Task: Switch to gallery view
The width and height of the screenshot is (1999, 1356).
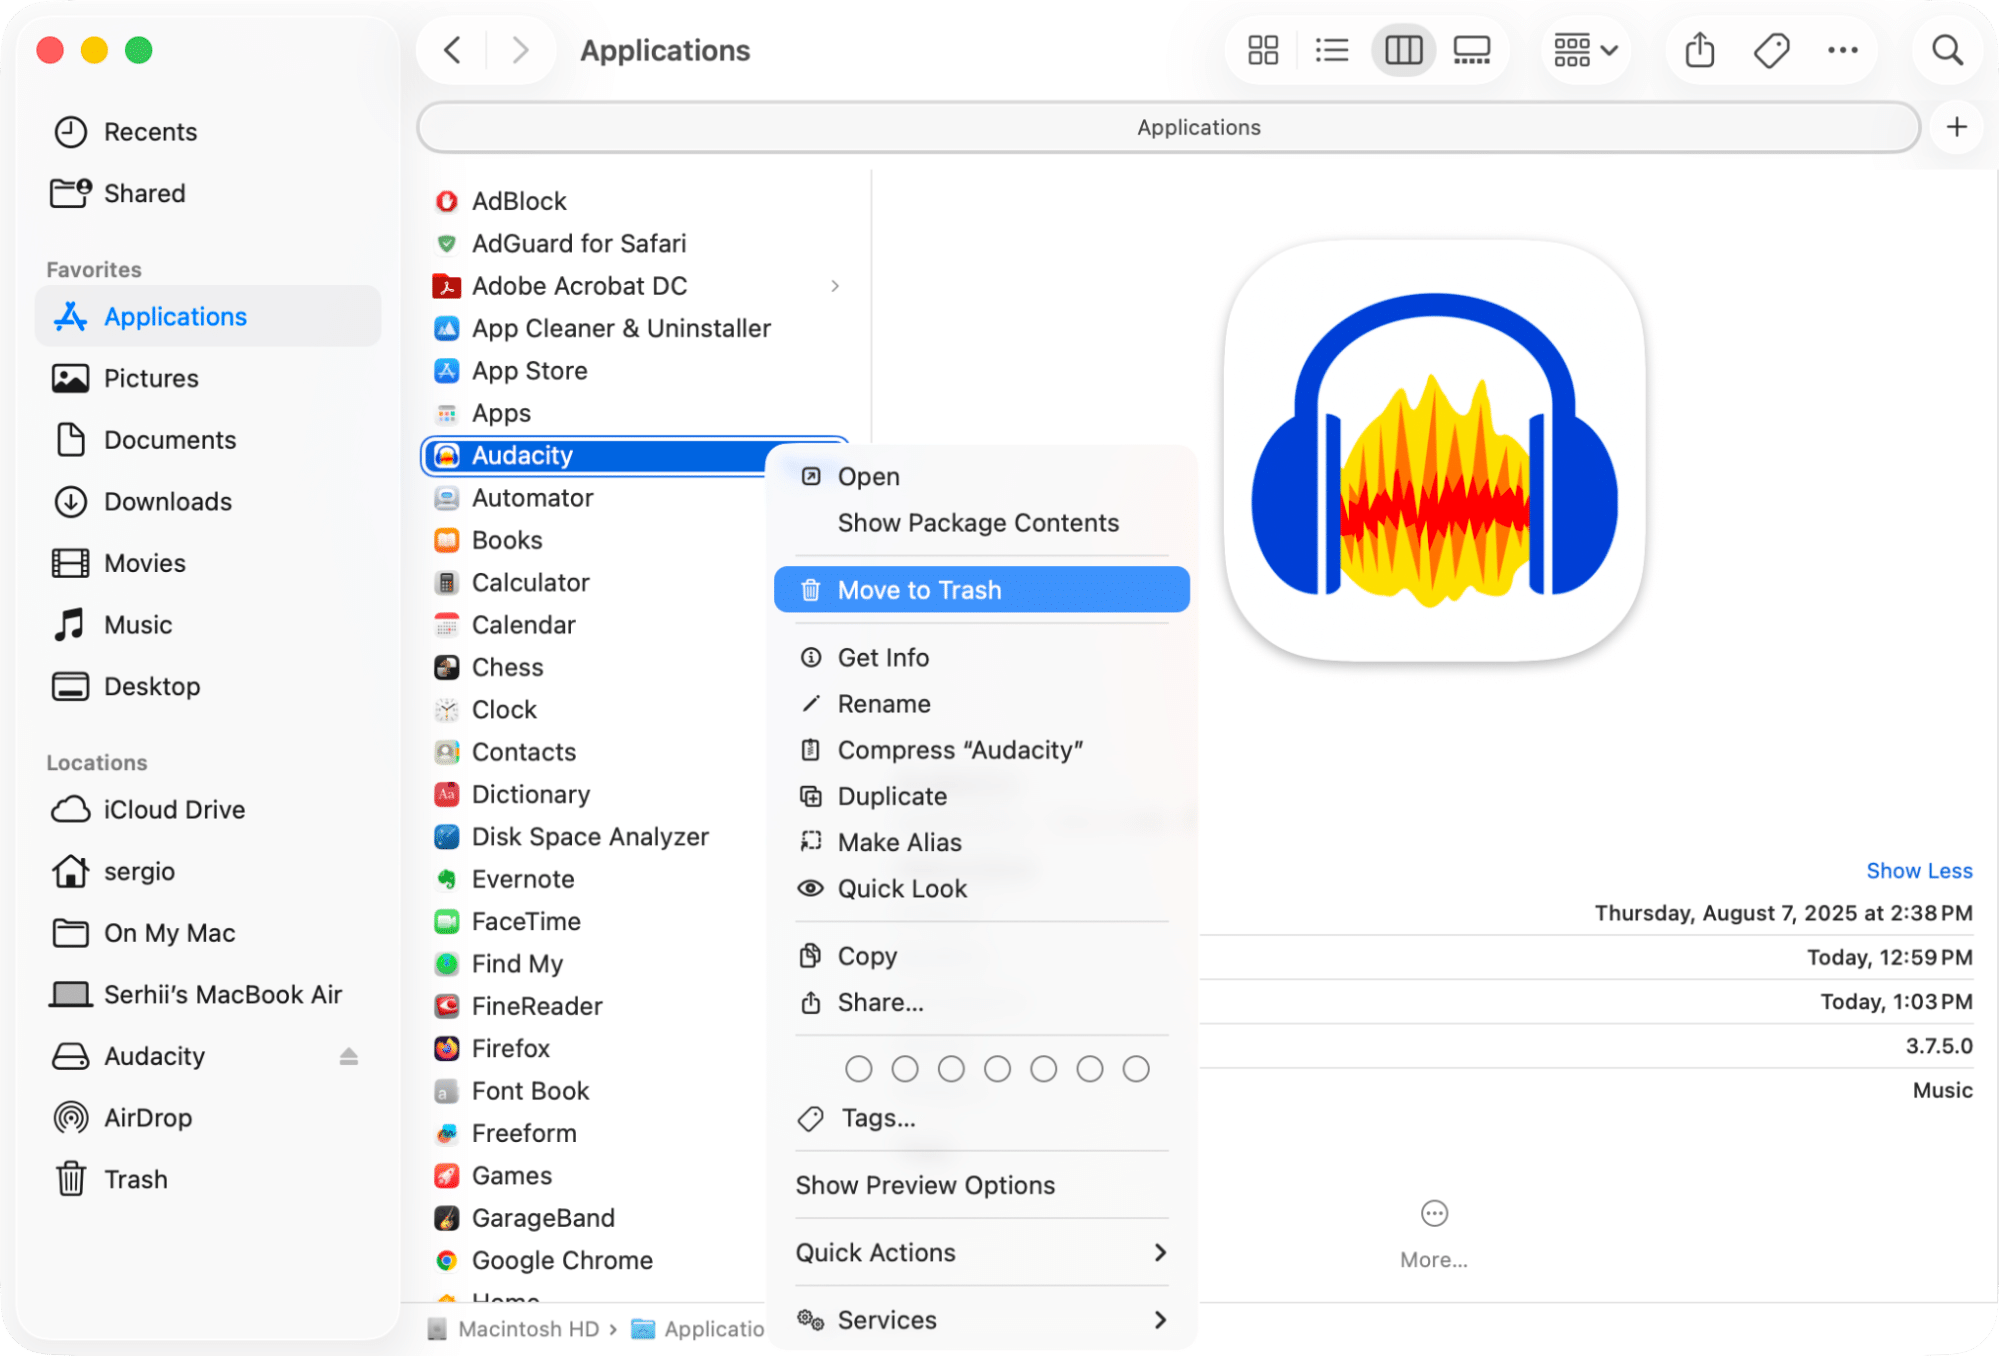Action: 1471,50
